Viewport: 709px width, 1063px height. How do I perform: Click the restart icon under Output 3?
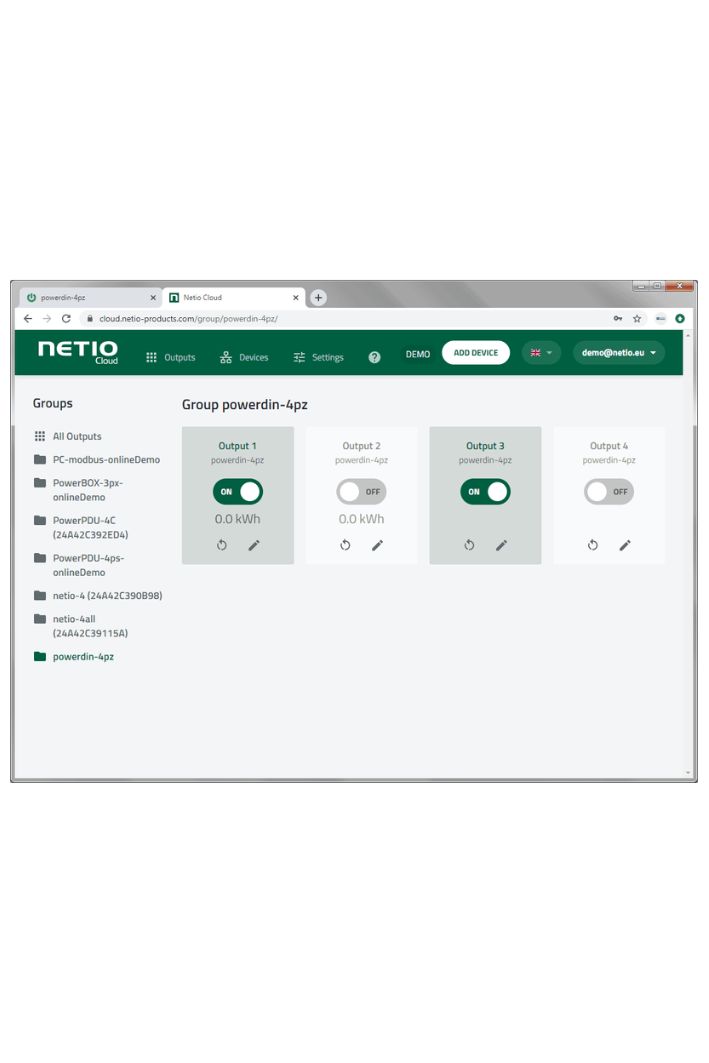click(x=469, y=545)
